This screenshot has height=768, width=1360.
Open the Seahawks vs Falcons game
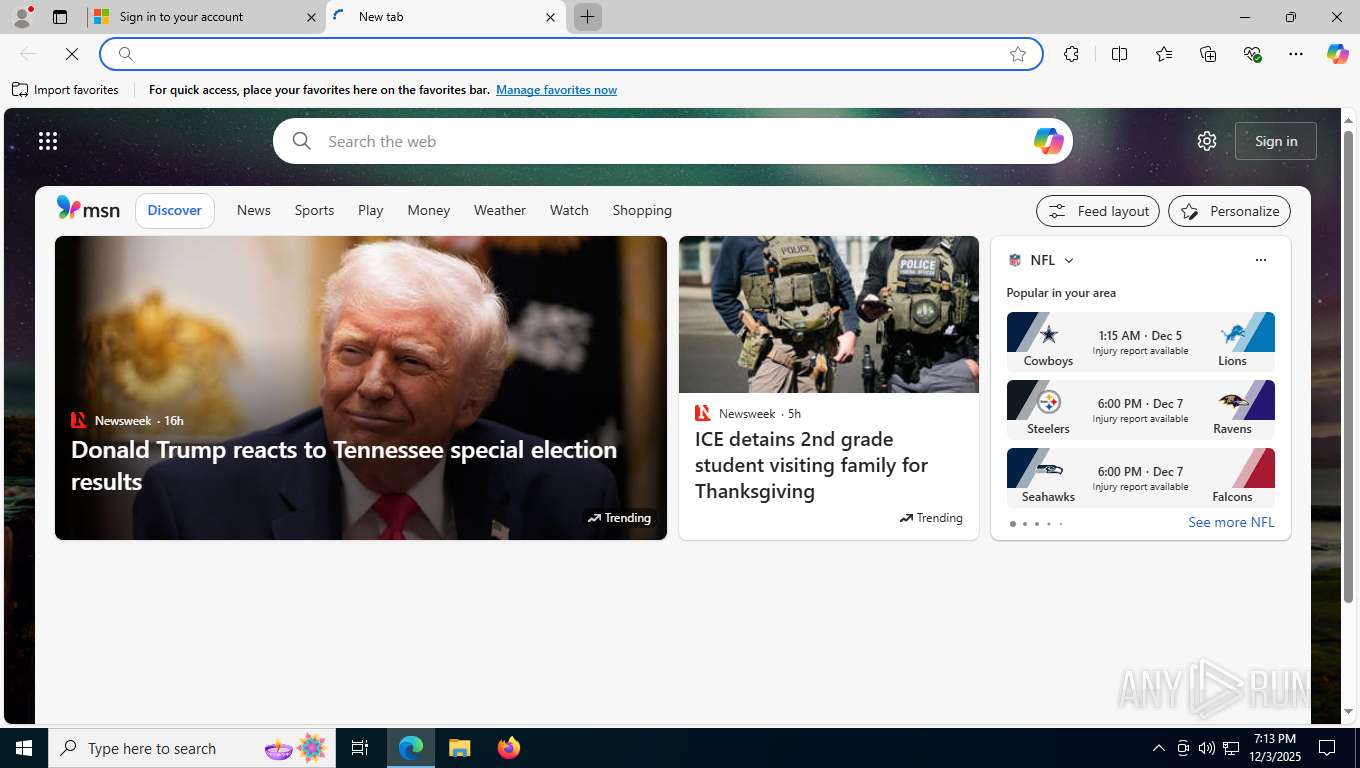click(x=1141, y=478)
